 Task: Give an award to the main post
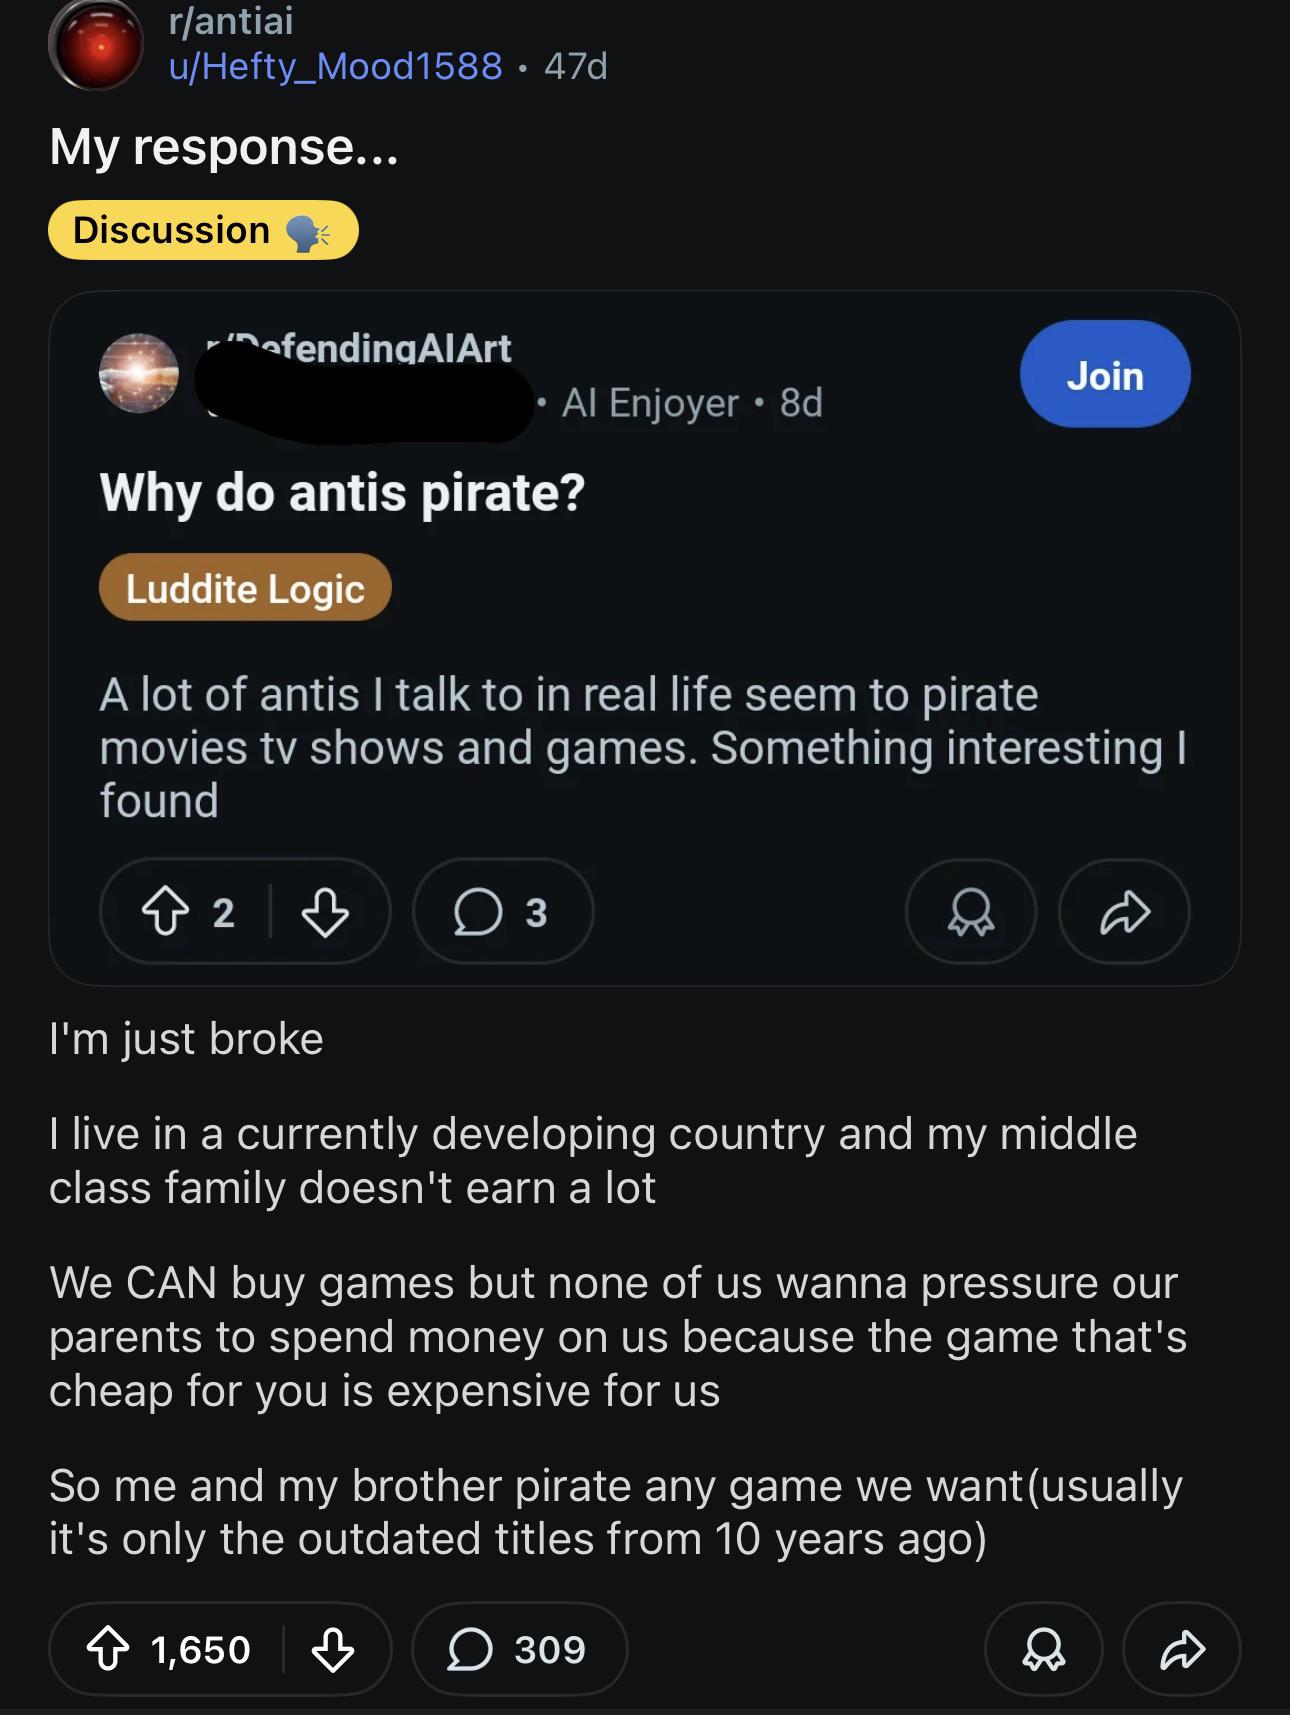[1043, 1649]
